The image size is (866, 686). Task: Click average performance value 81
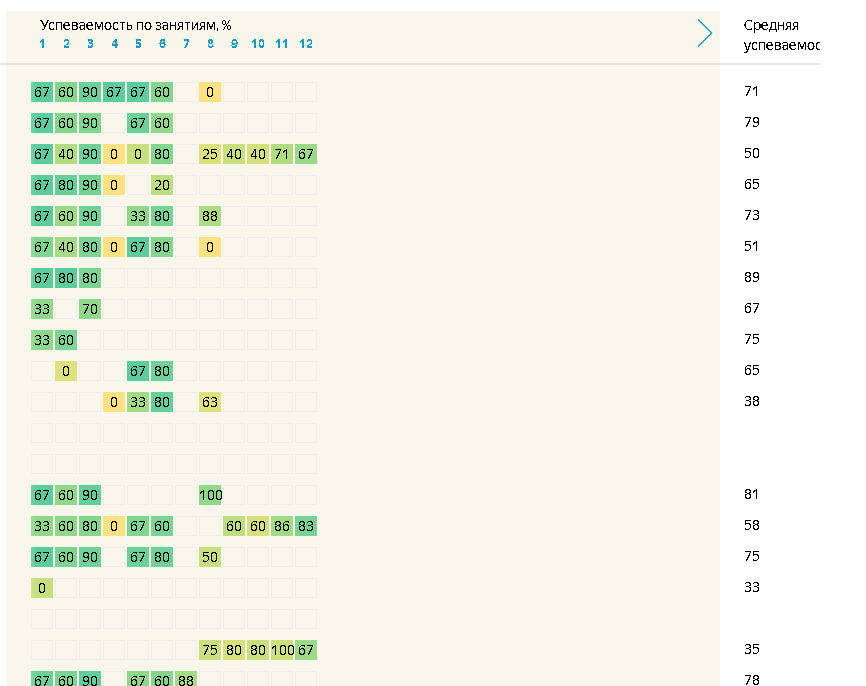752,494
